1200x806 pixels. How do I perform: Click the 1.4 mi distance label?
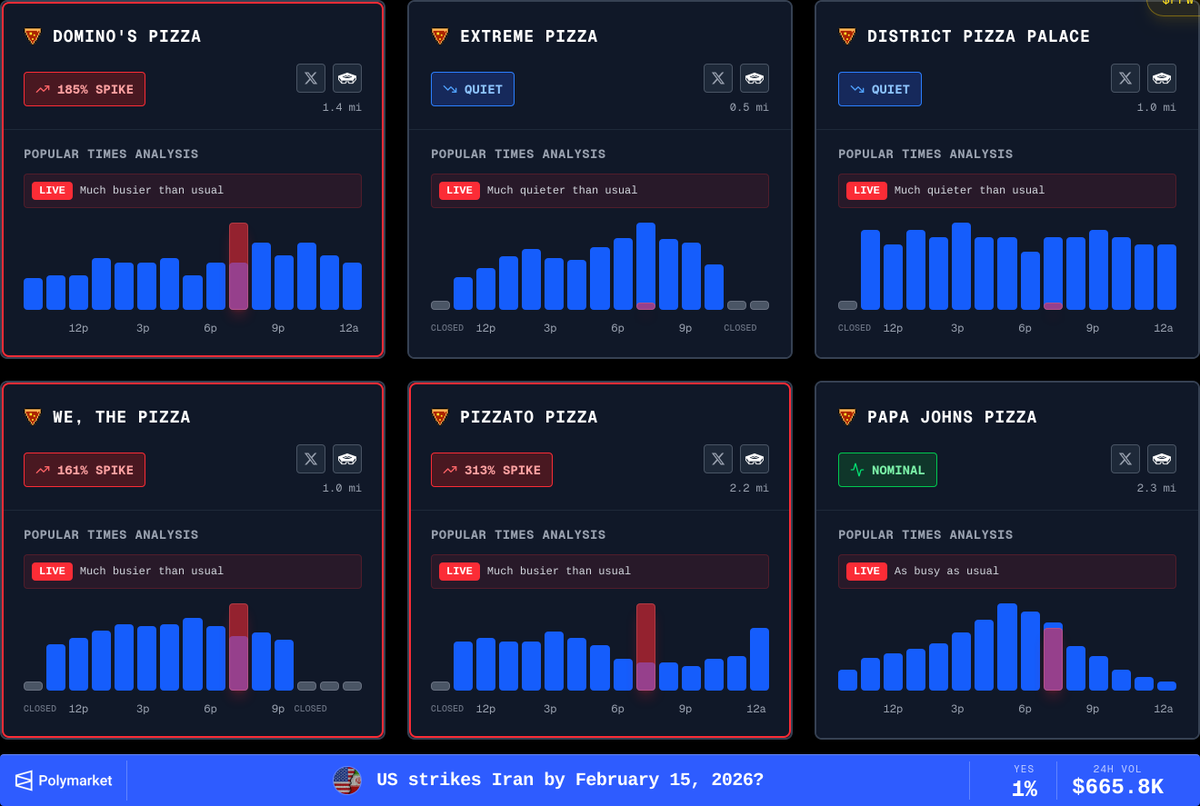point(342,107)
